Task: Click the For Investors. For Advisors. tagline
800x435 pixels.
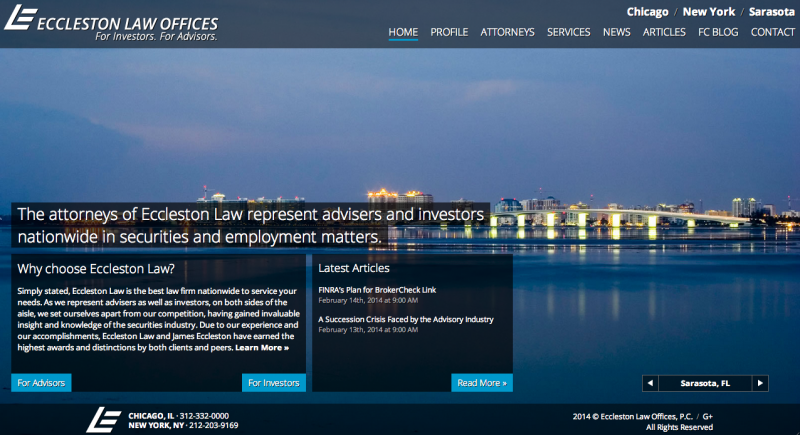Action: pos(156,36)
